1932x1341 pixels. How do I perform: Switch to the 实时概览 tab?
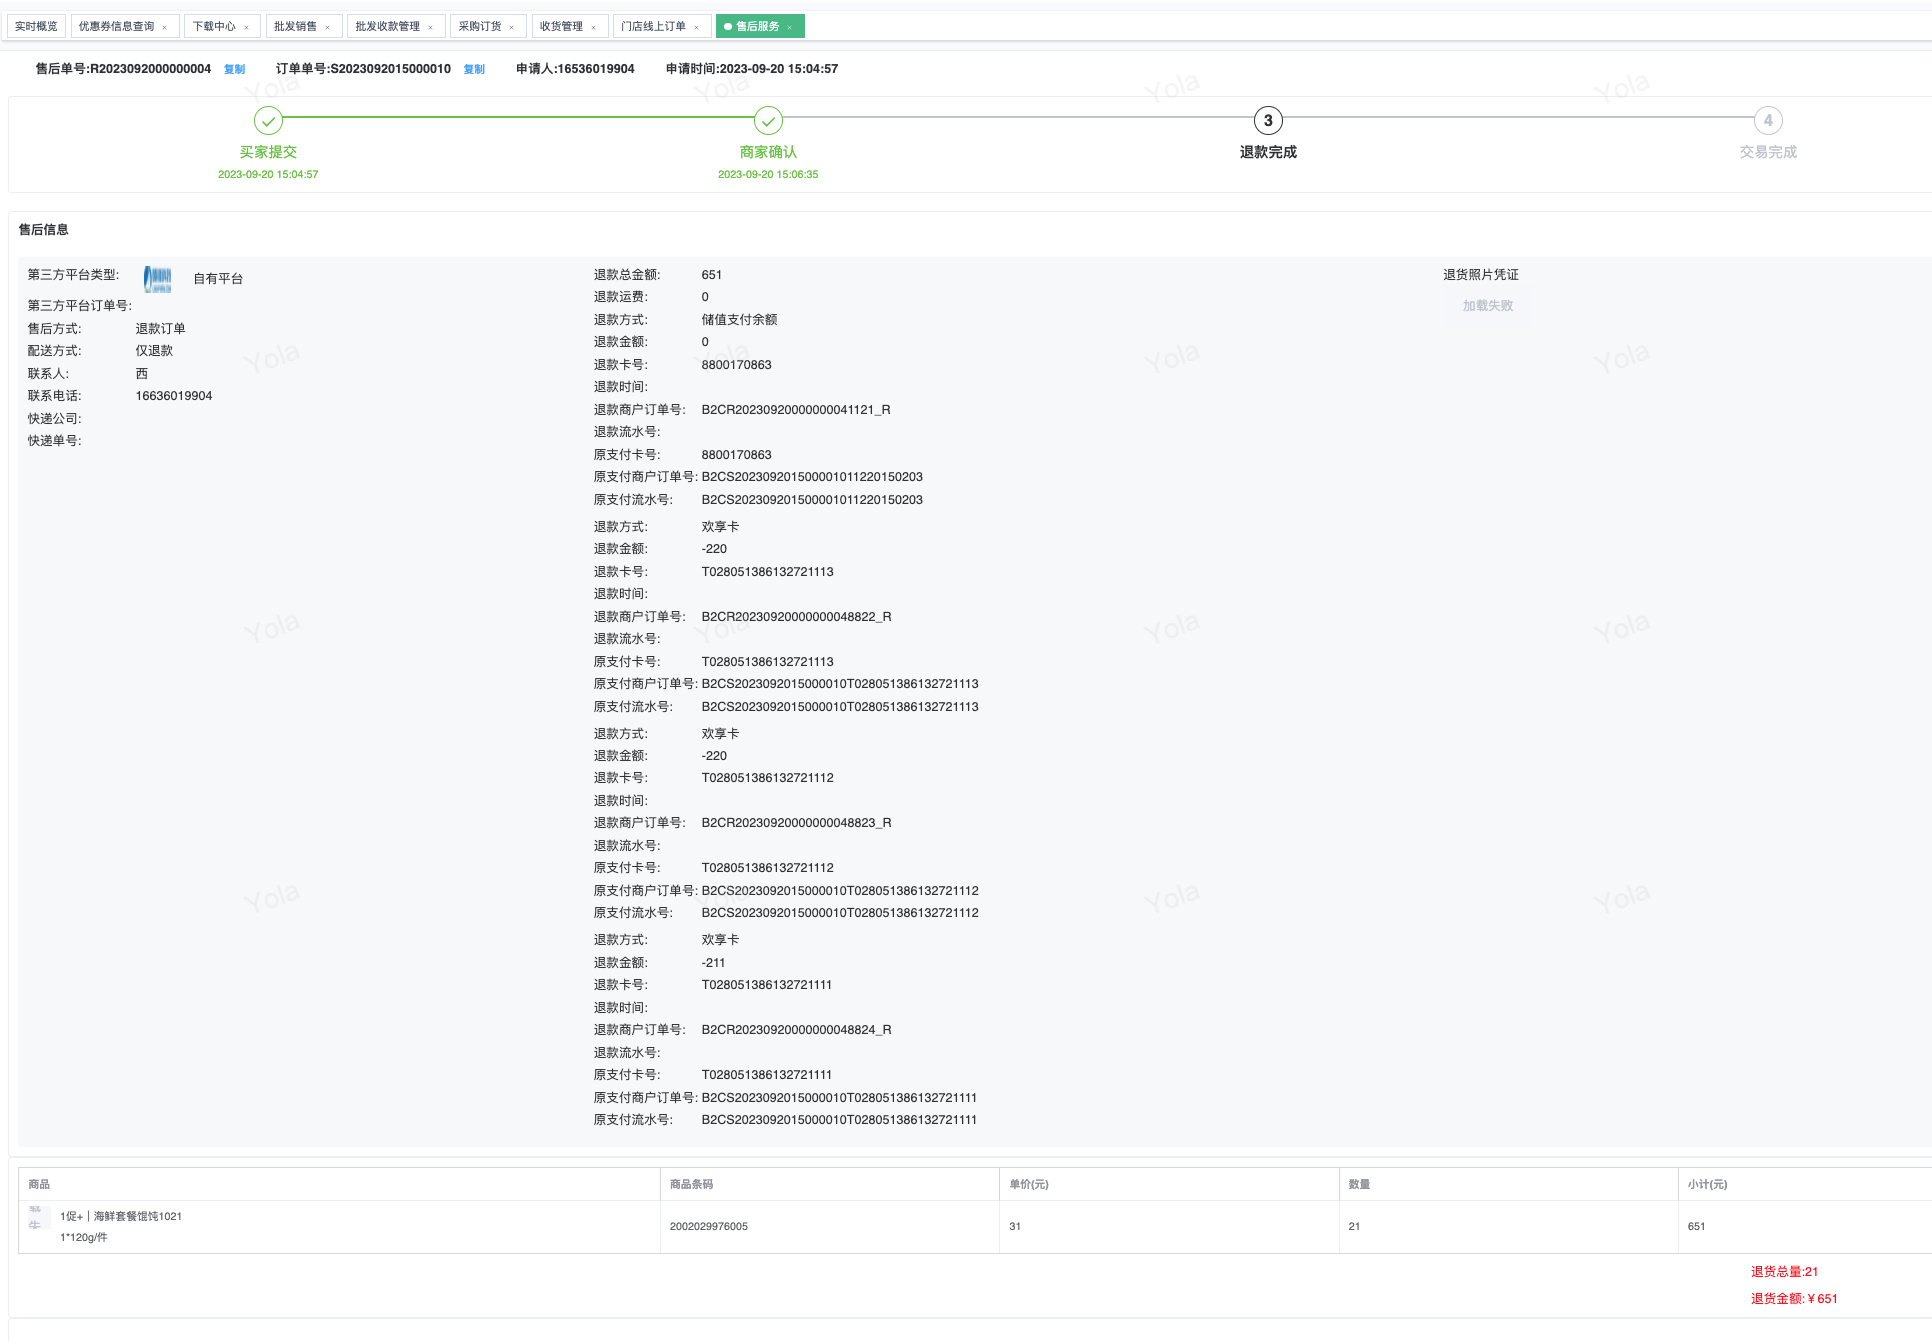(36, 27)
